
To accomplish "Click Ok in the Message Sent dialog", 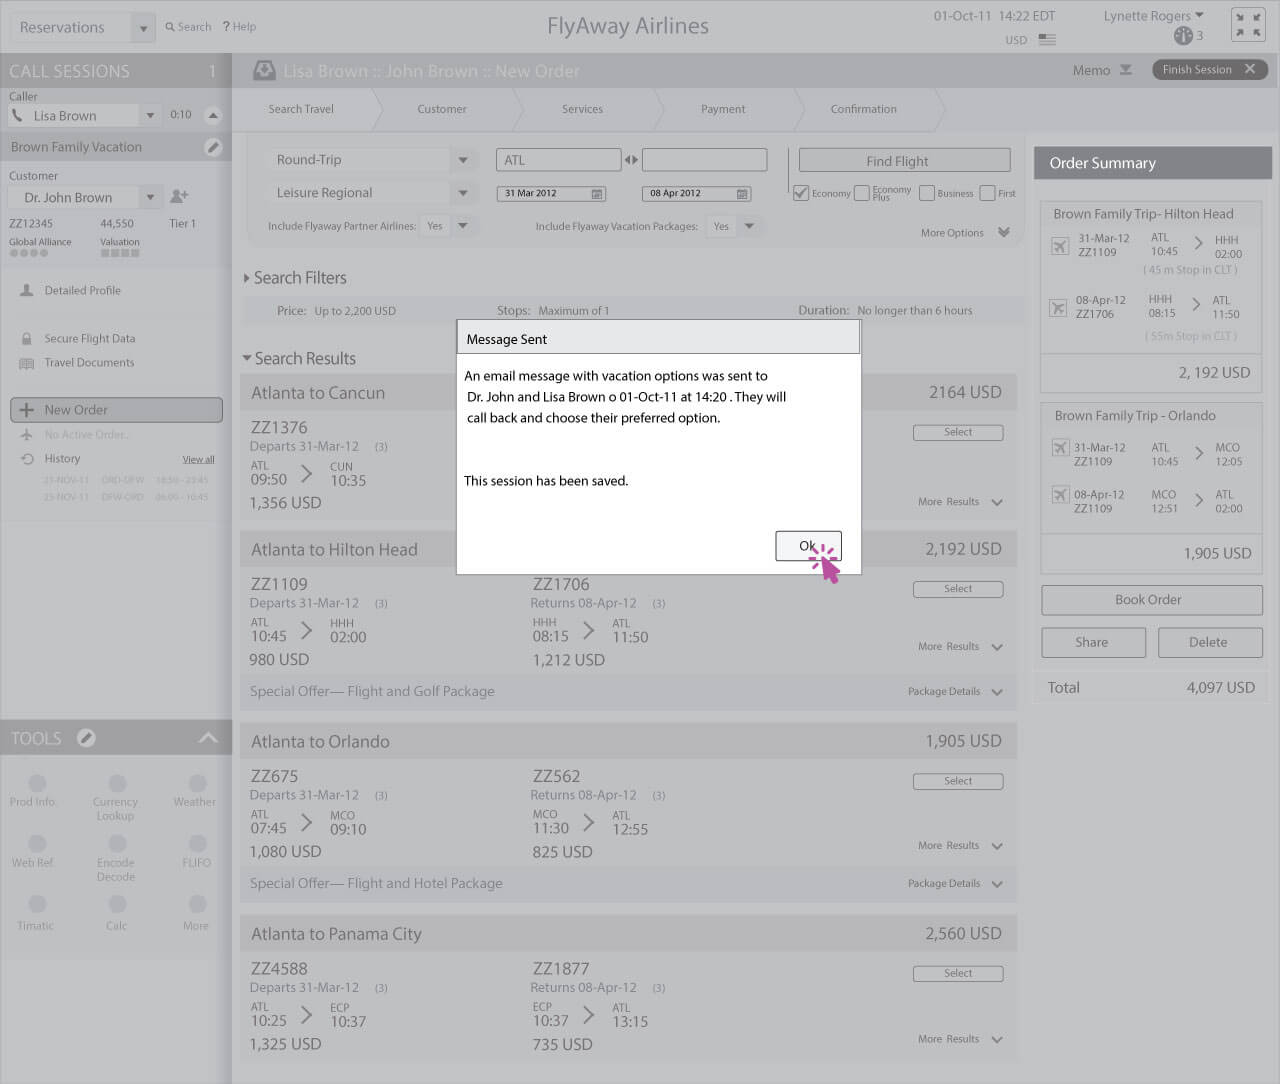I will pyautogui.click(x=807, y=546).
